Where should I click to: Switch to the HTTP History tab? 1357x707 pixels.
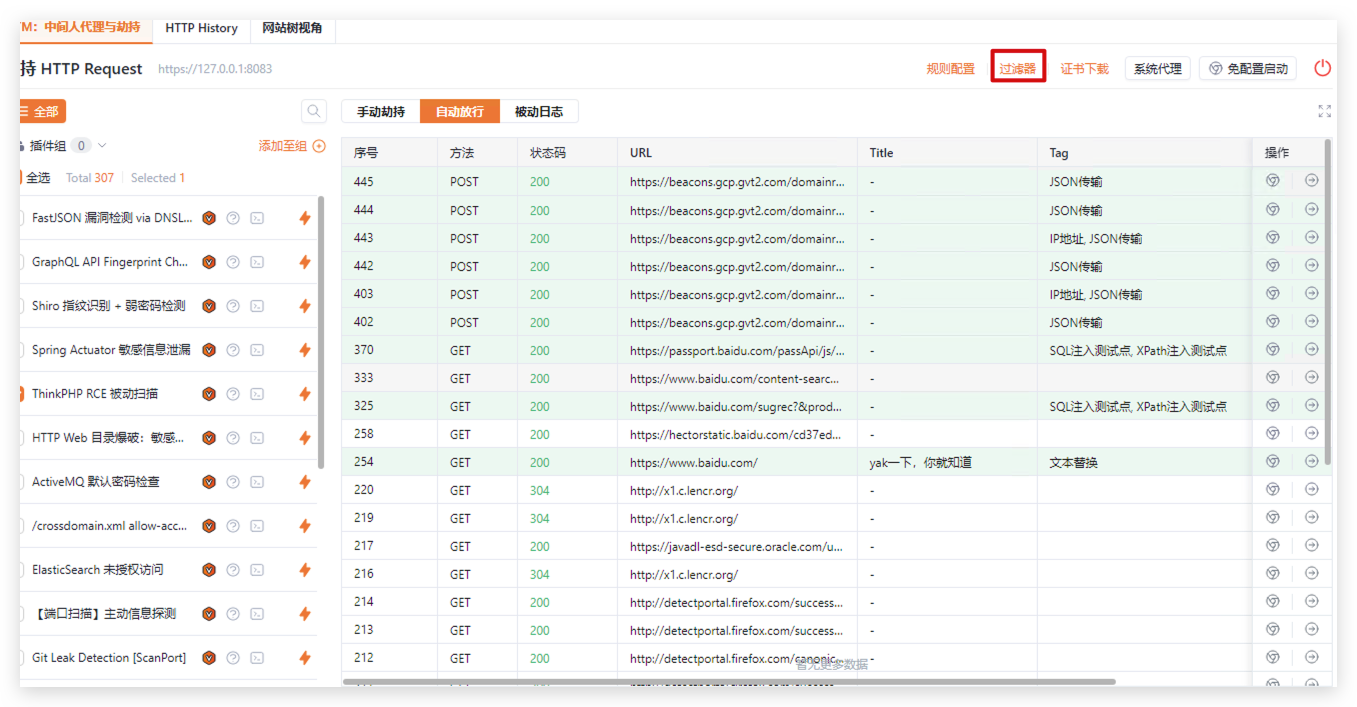(x=201, y=28)
